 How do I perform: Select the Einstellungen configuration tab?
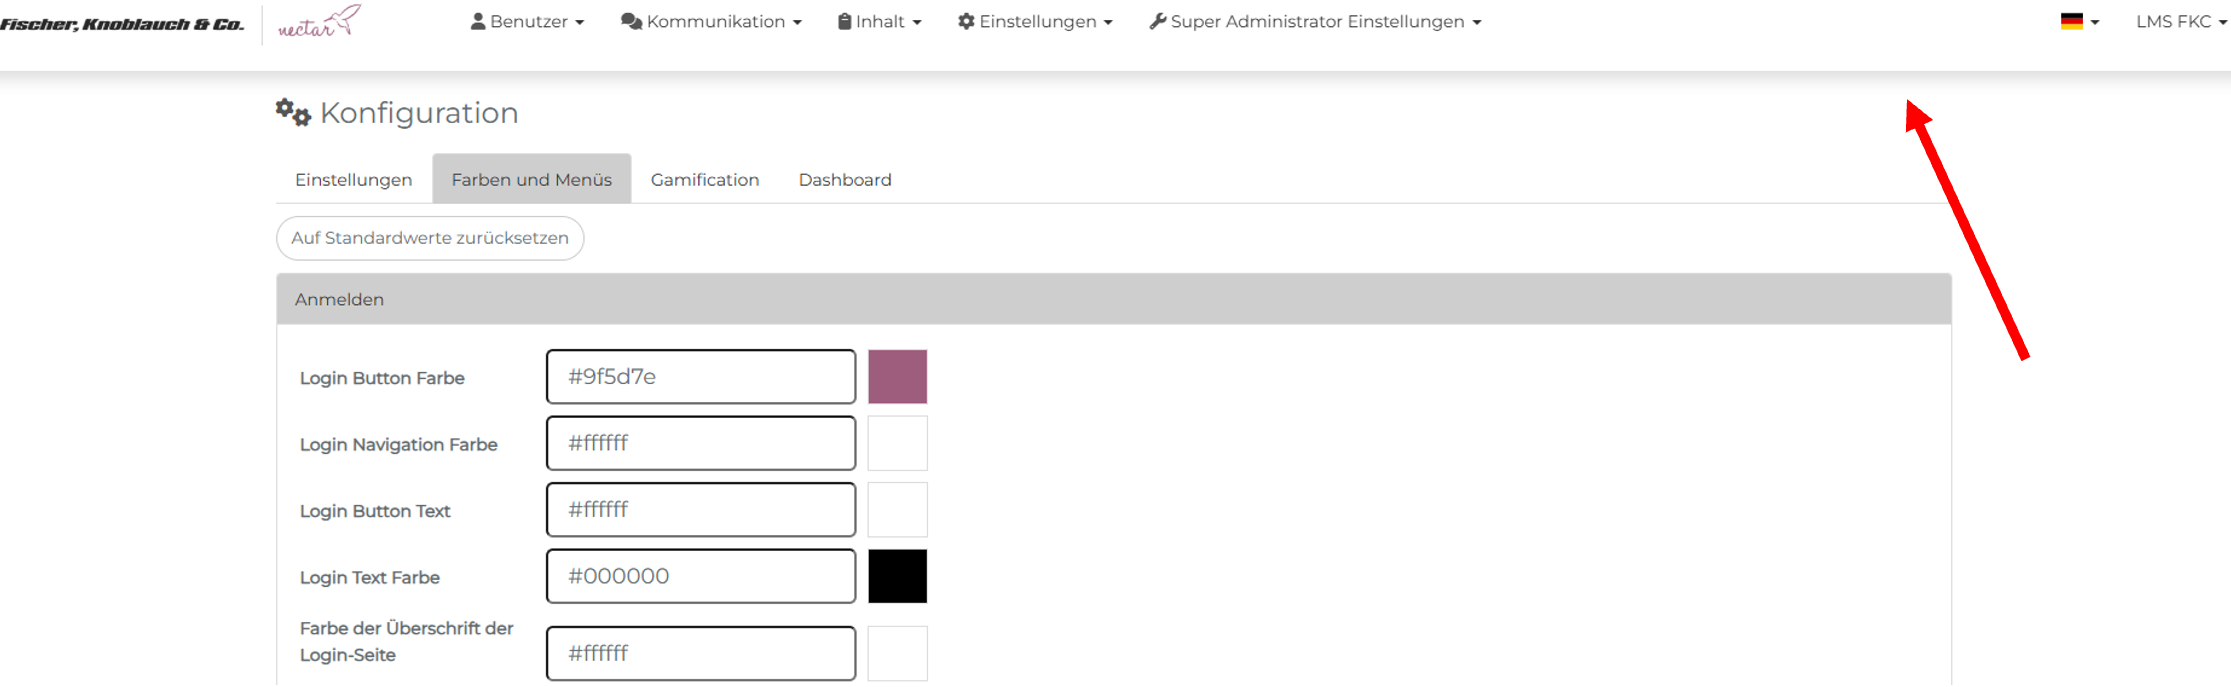(353, 180)
